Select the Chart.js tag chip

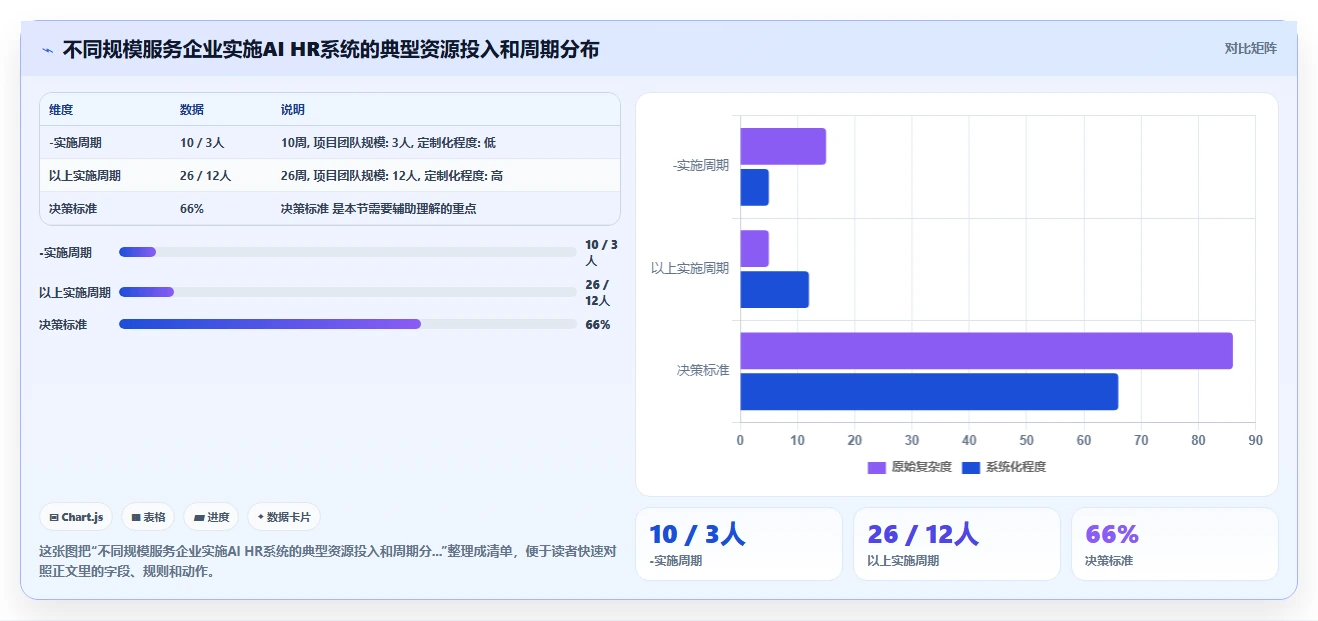76,517
